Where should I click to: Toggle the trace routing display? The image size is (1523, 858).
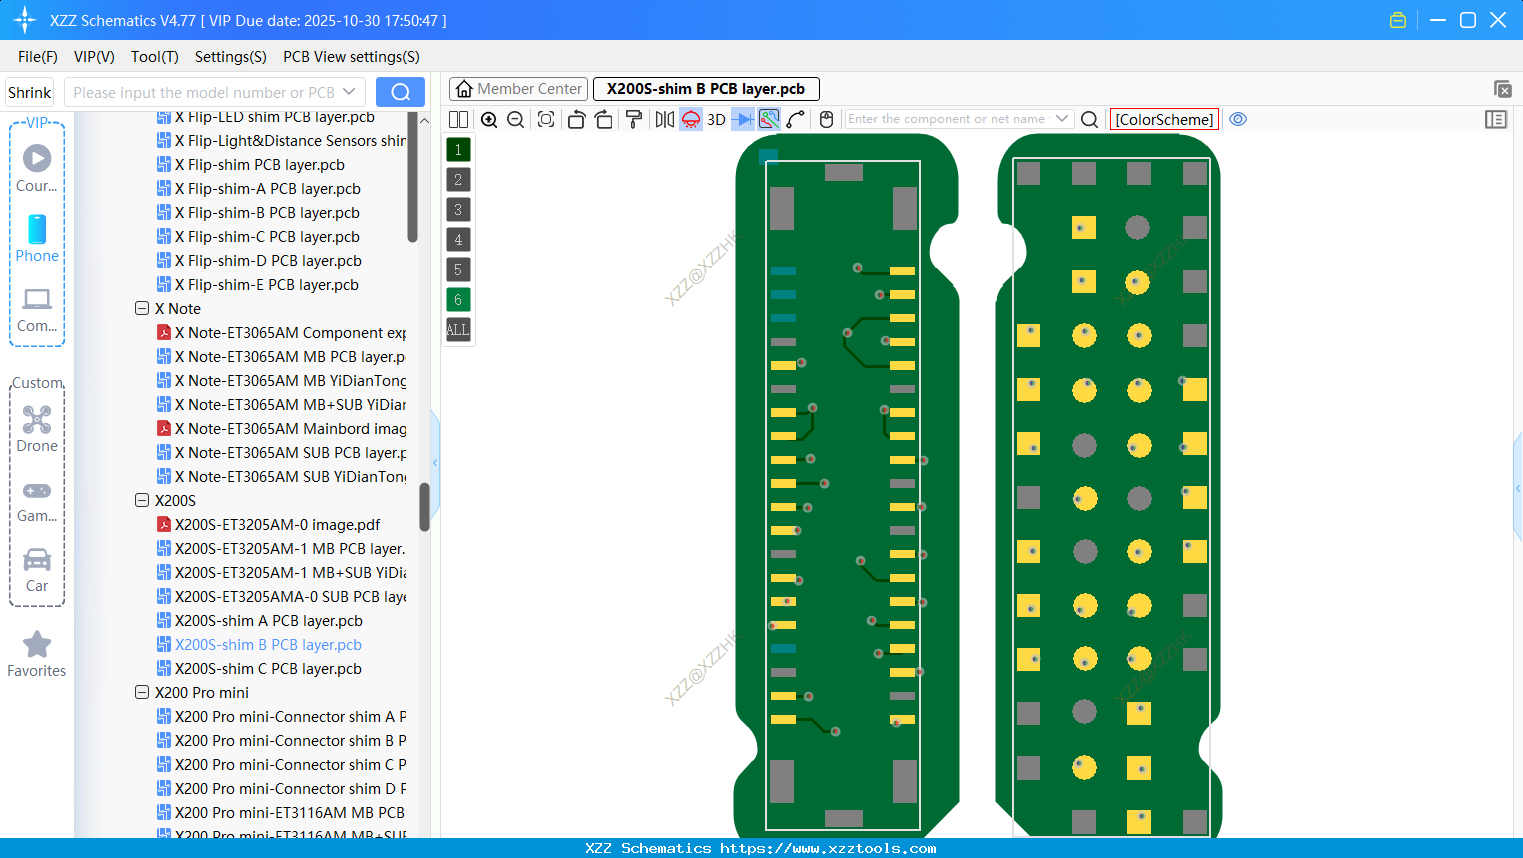tap(767, 119)
